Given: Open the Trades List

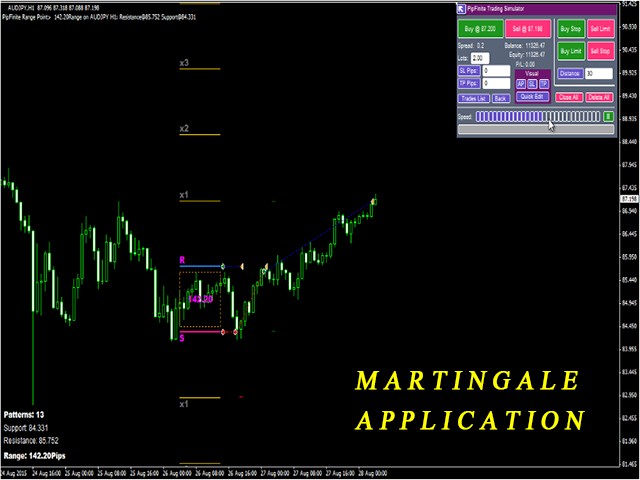Looking at the screenshot, I should 474,98.
